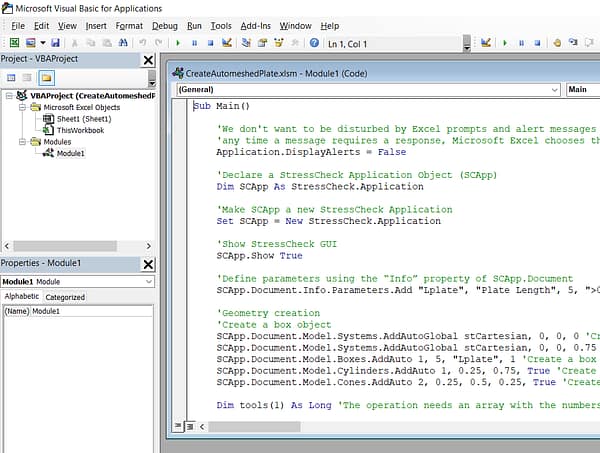Image resolution: width=600 pixels, height=453 pixels.
Task: Switch to the Categorized tab
Action: [66, 297]
